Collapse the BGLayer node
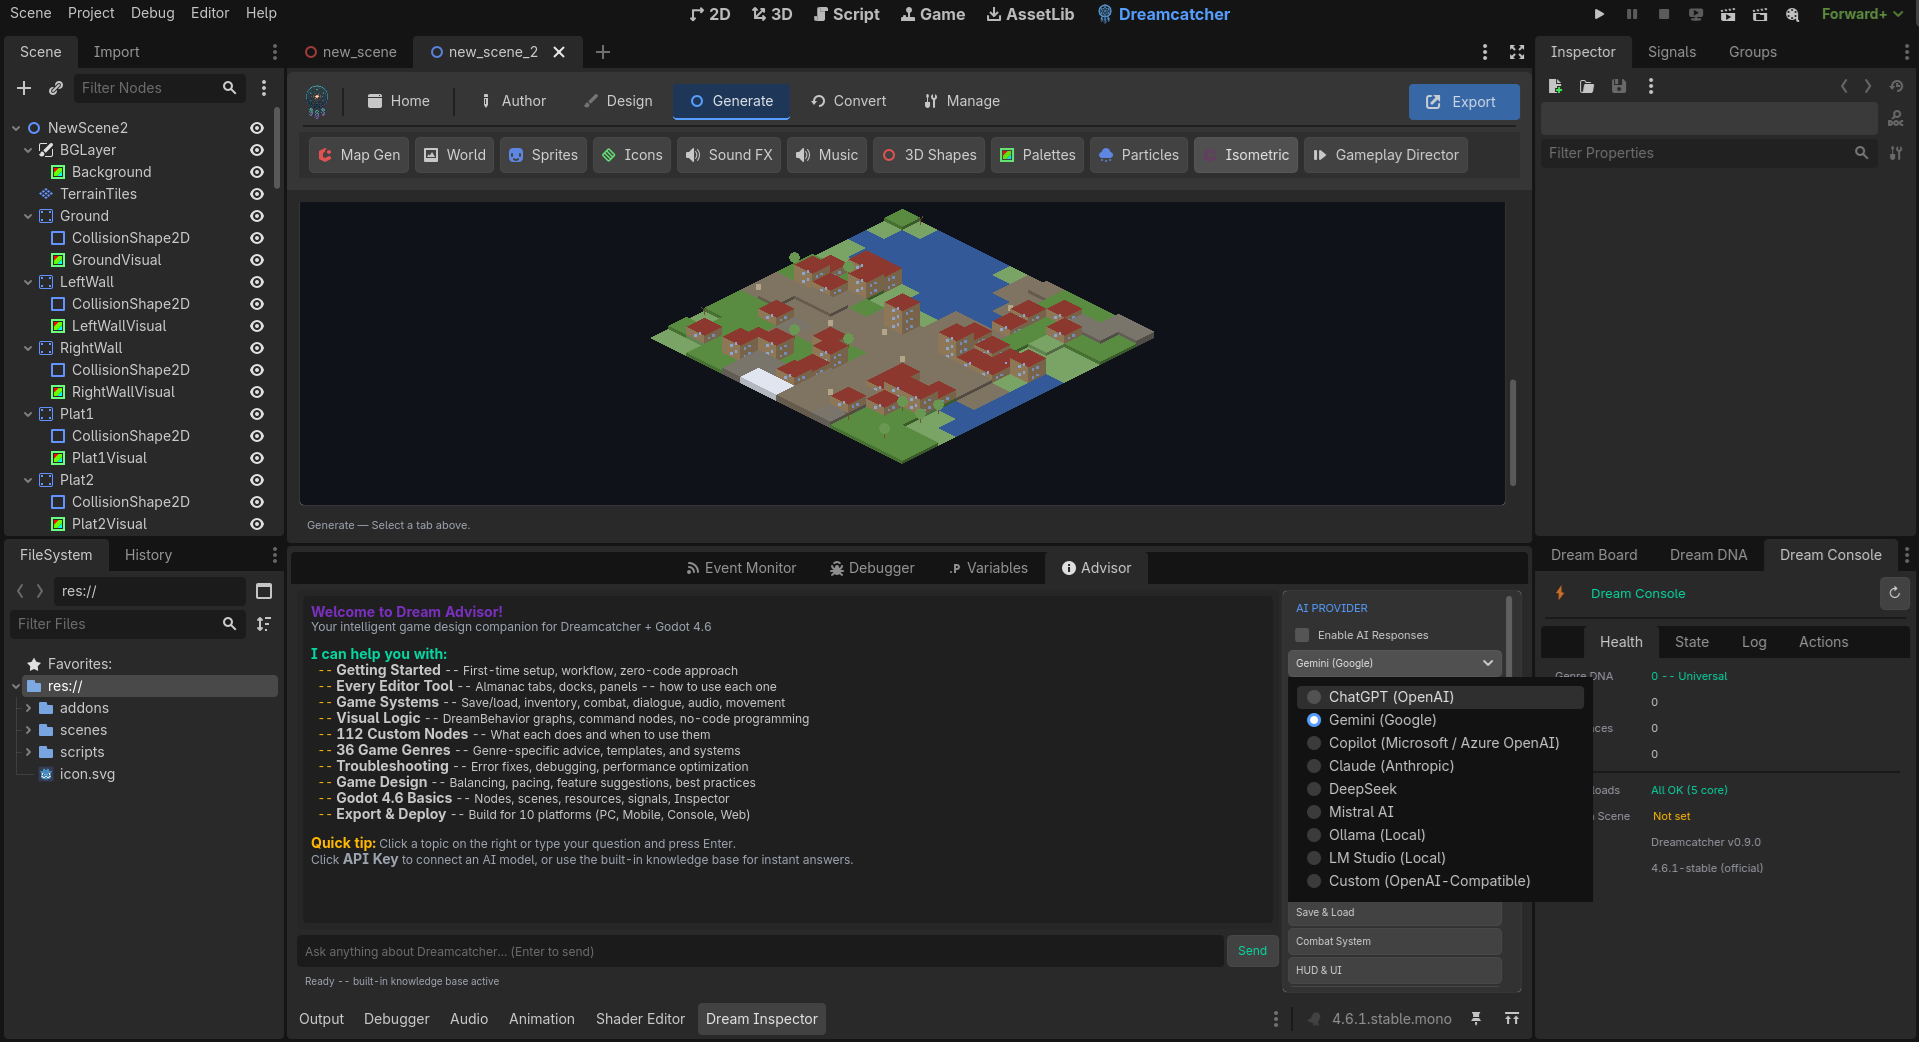The image size is (1919, 1042). click(x=28, y=150)
